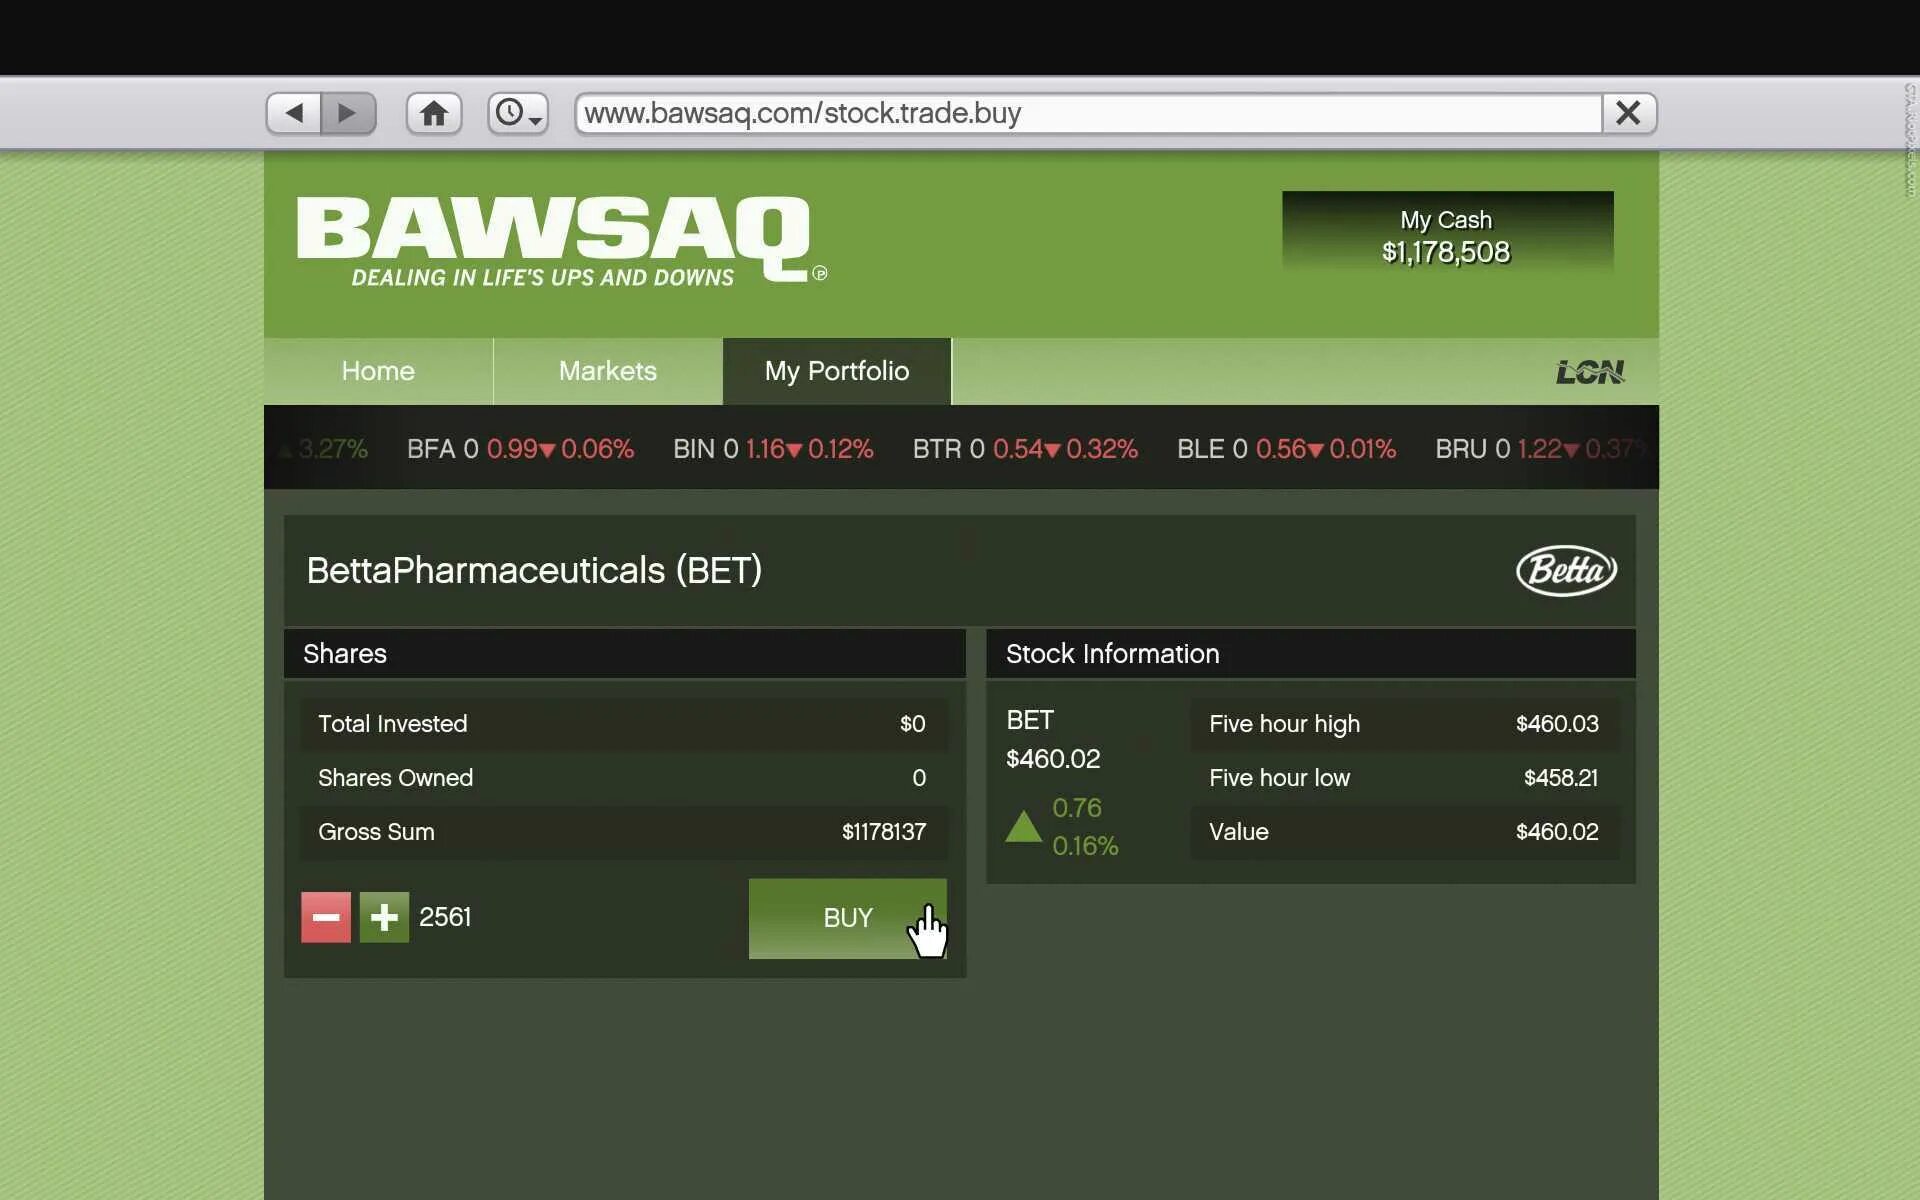Click the BTR ticker entry
Screen dimensions: 1920x1200
pyautogui.click(x=1024, y=449)
